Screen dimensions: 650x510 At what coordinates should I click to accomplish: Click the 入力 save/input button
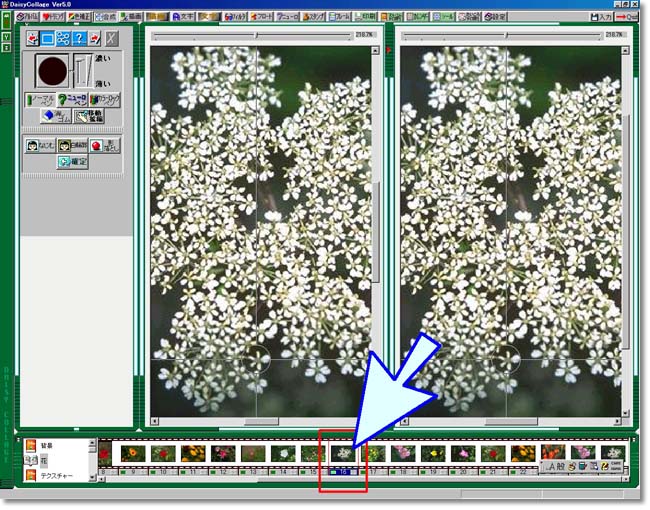[601, 17]
